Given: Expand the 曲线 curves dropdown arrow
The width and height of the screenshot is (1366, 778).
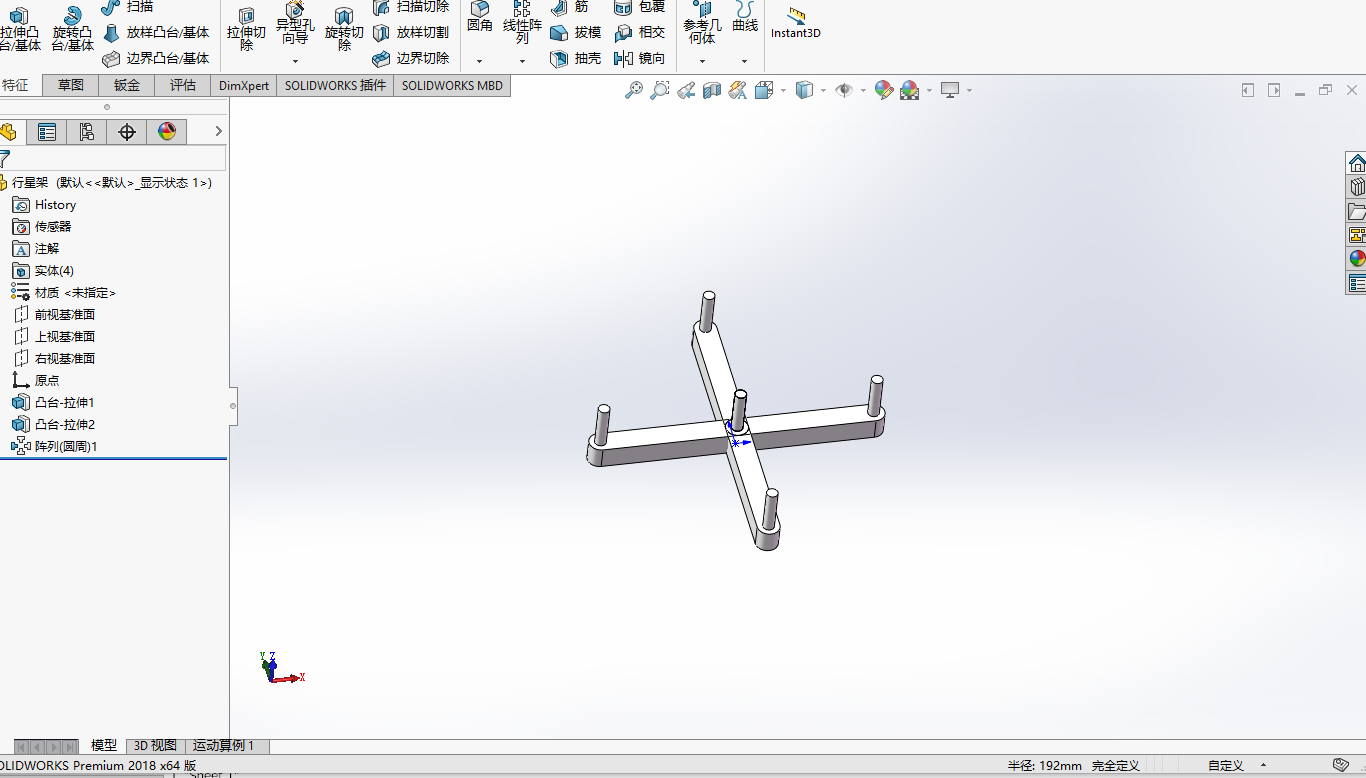Looking at the screenshot, I should click(x=744, y=61).
